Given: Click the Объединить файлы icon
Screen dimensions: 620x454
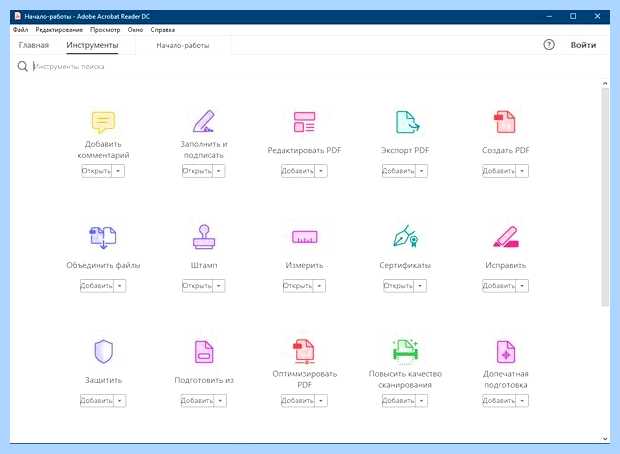Looking at the screenshot, I should click(x=103, y=237).
